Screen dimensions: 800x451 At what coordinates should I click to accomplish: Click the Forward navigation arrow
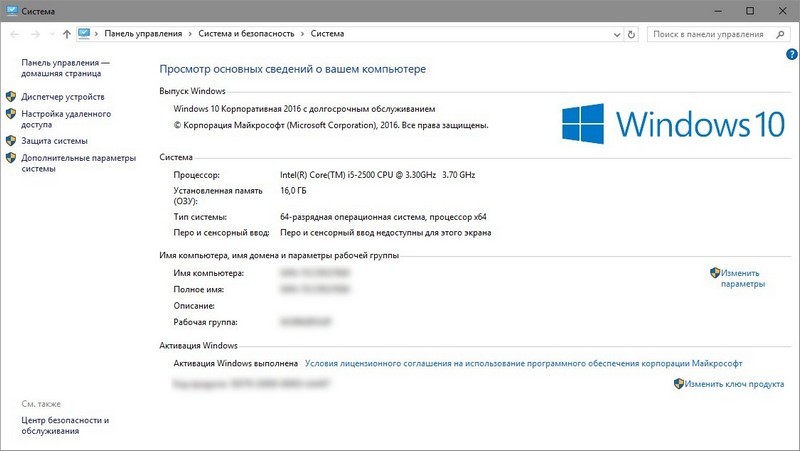tap(35, 34)
